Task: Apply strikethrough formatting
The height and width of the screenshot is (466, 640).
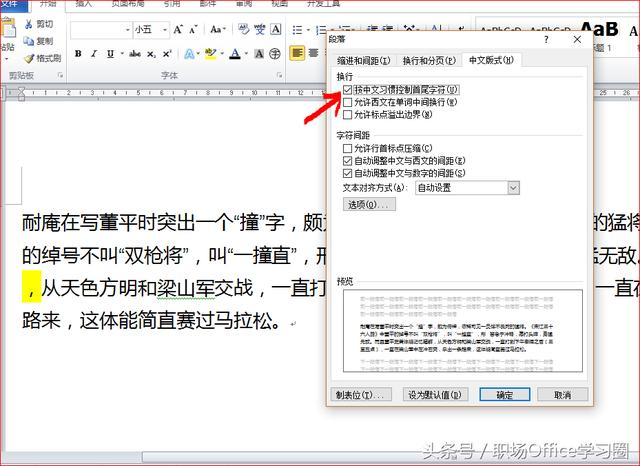Action: 135,53
